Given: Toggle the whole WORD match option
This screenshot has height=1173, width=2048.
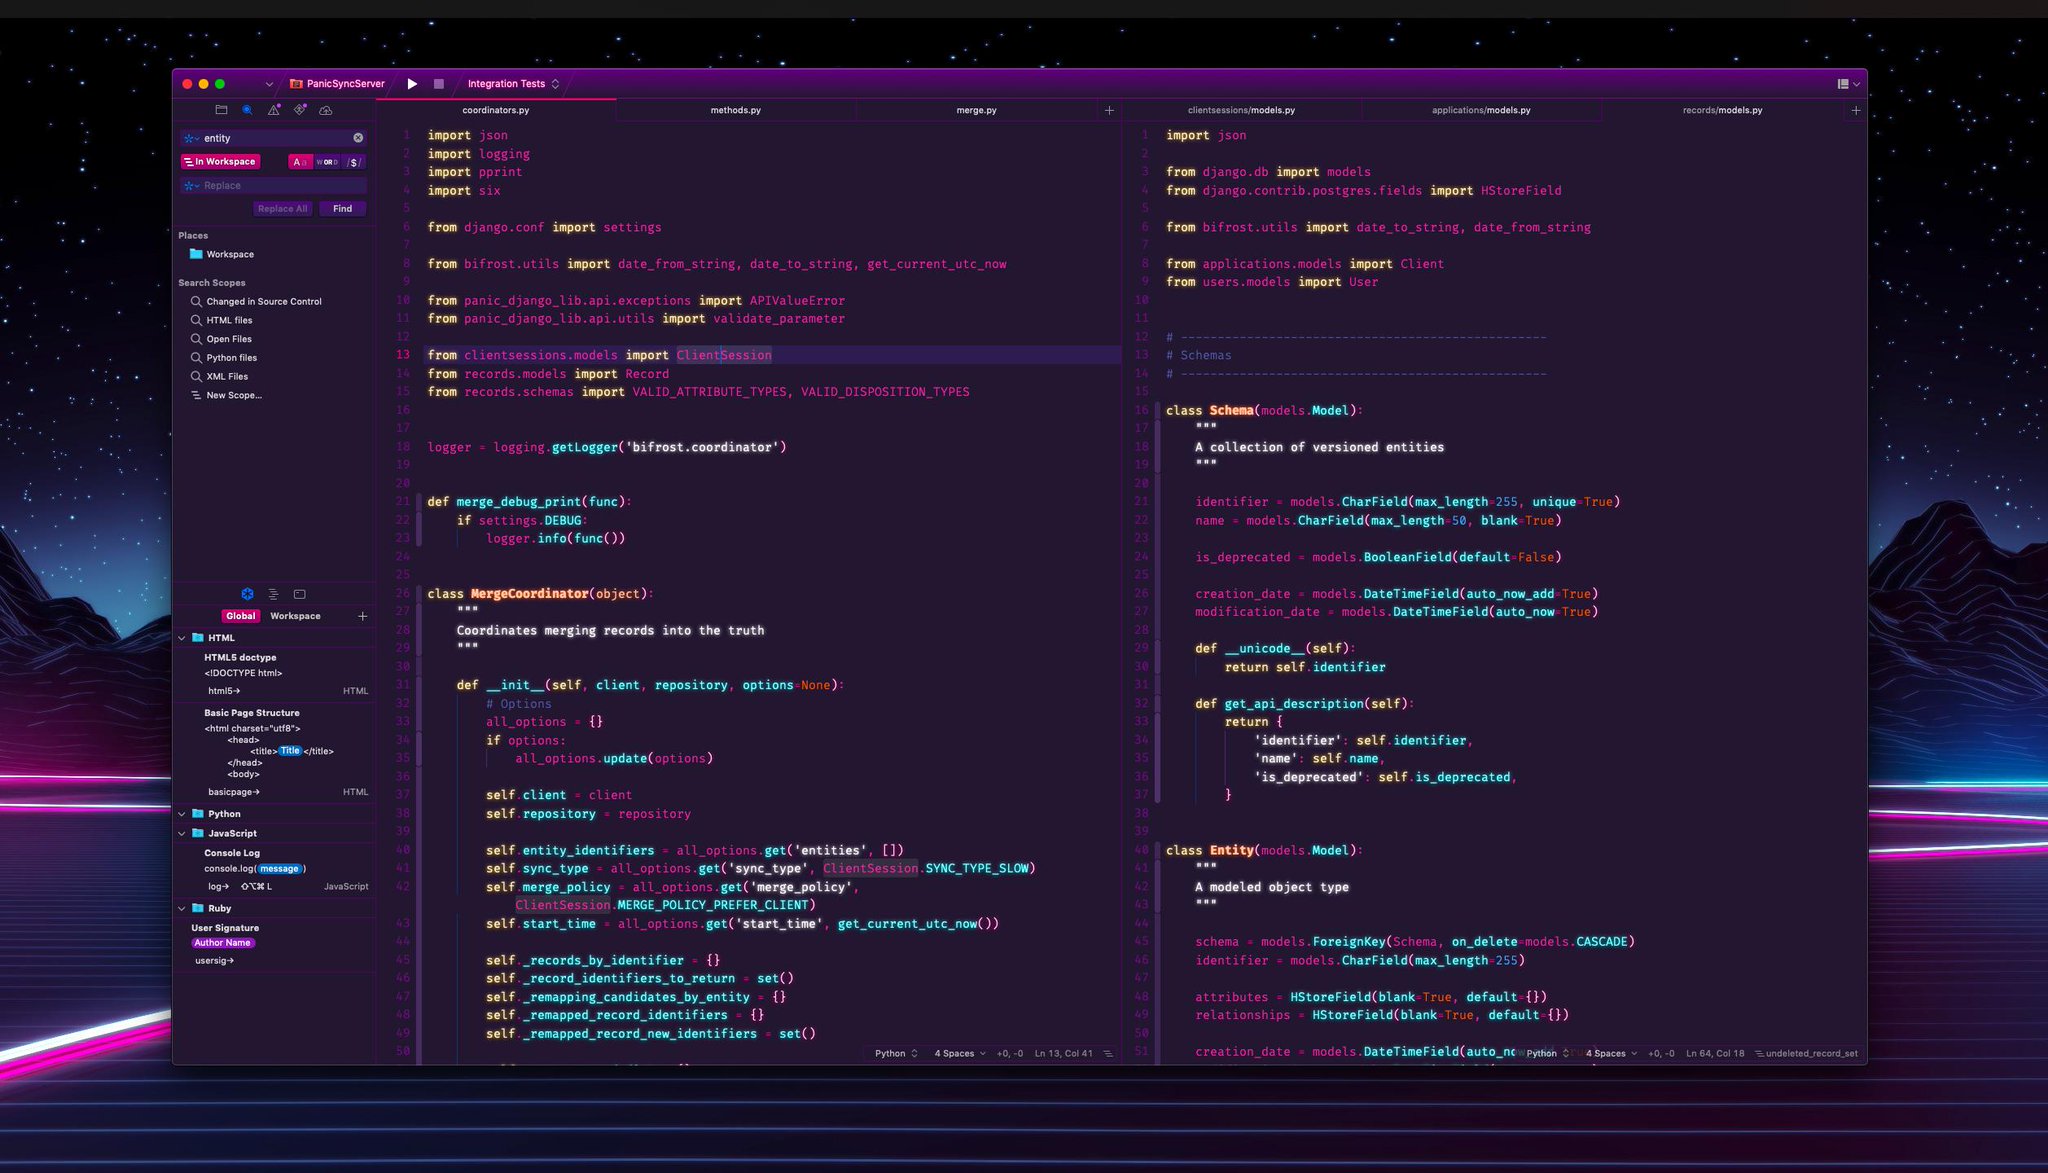Looking at the screenshot, I should click(327, 162).
